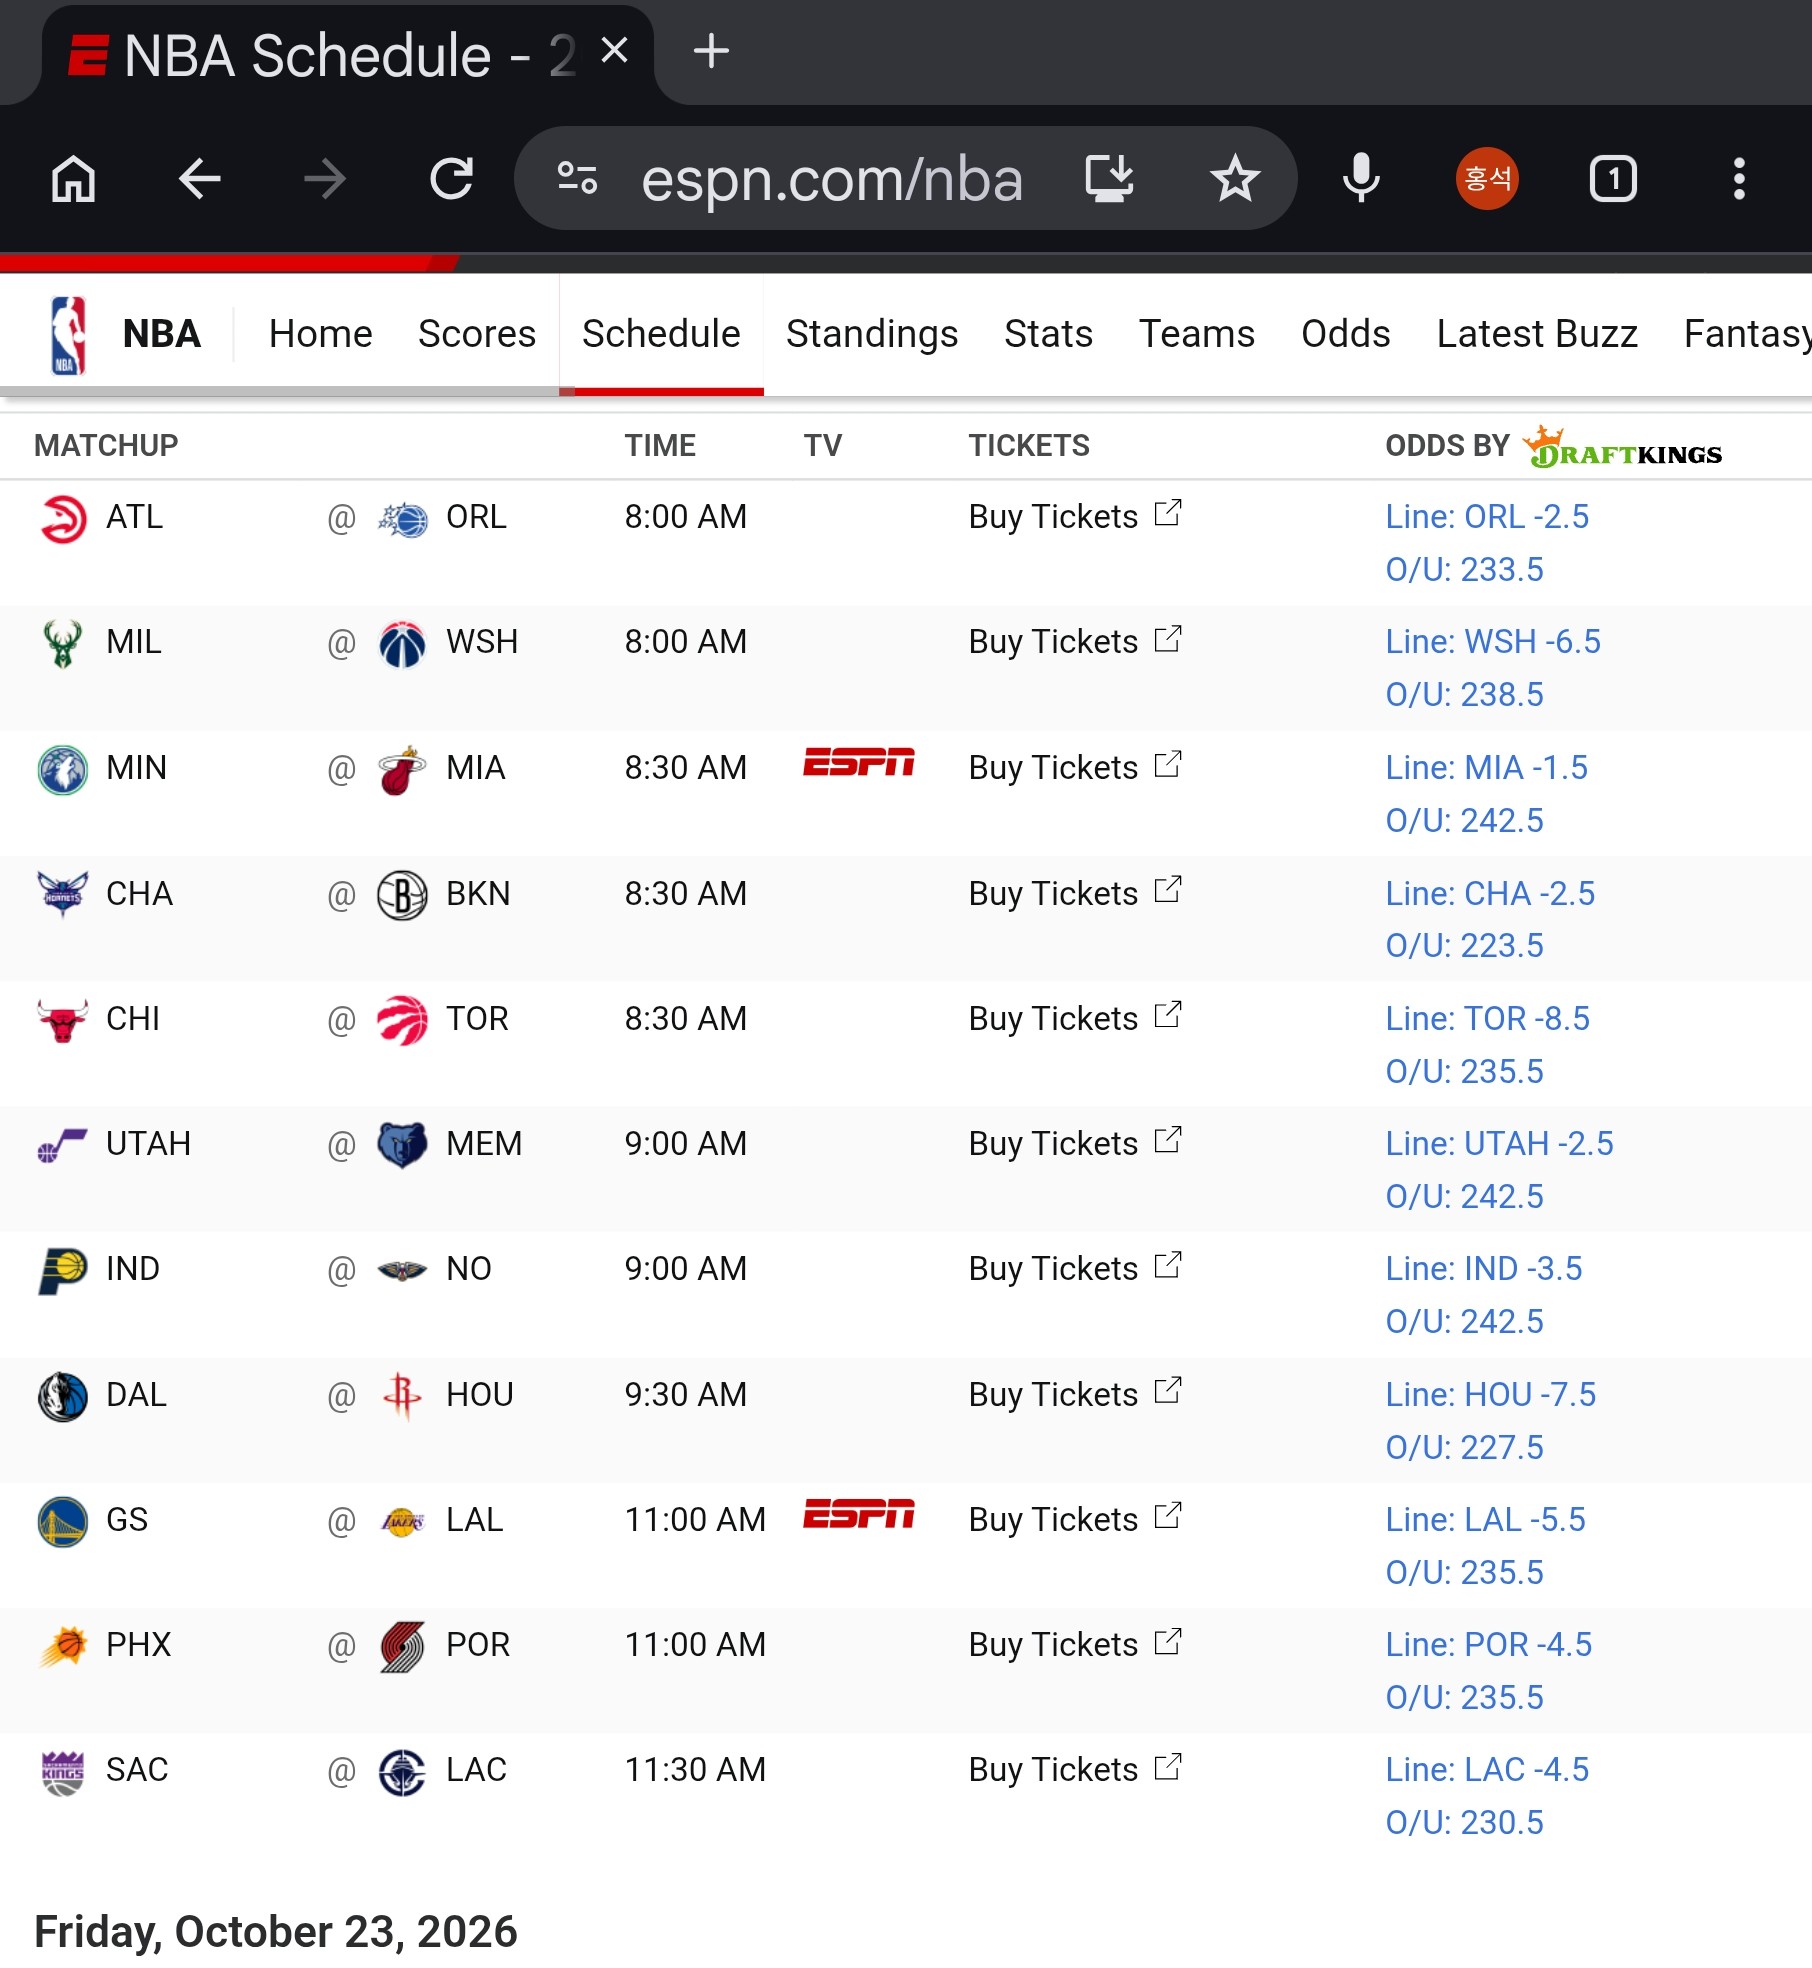Open the Odds nav item
Viewport: 1812px width, 1968px height.
(x=1345, y=334)
